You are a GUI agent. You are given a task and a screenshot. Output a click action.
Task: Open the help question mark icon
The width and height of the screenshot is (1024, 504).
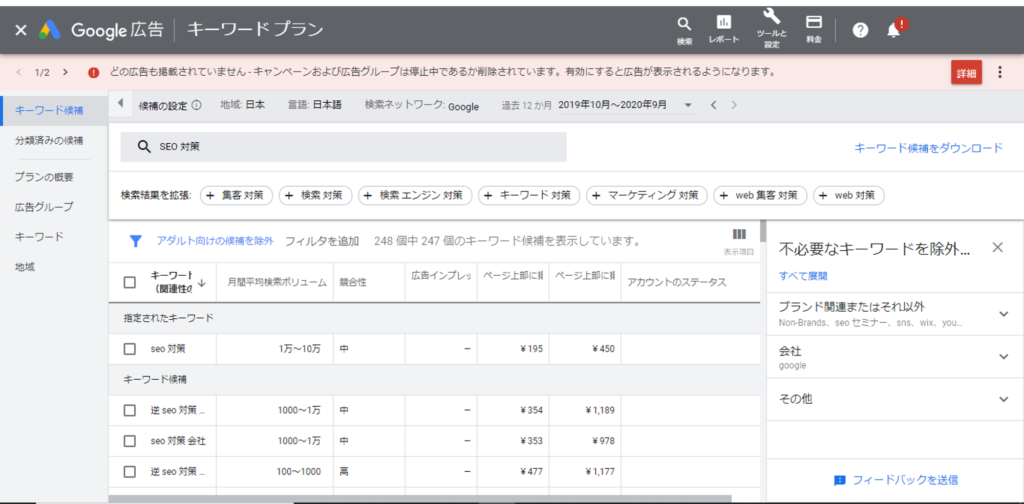860,30
